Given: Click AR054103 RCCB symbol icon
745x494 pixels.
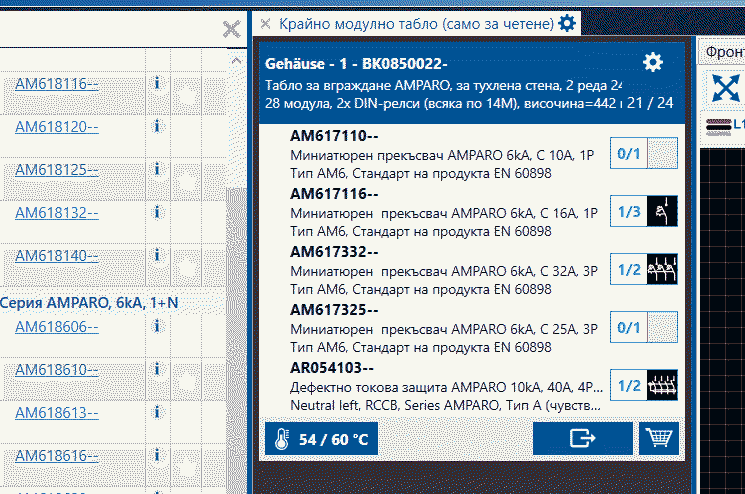Looking at the screenshot, I should point(662,385).
